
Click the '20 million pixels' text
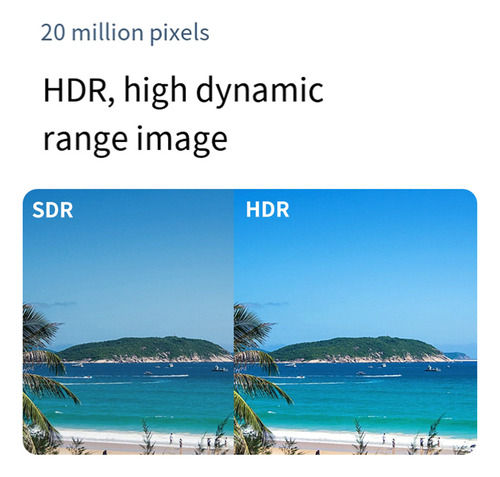tap(125, 33)
